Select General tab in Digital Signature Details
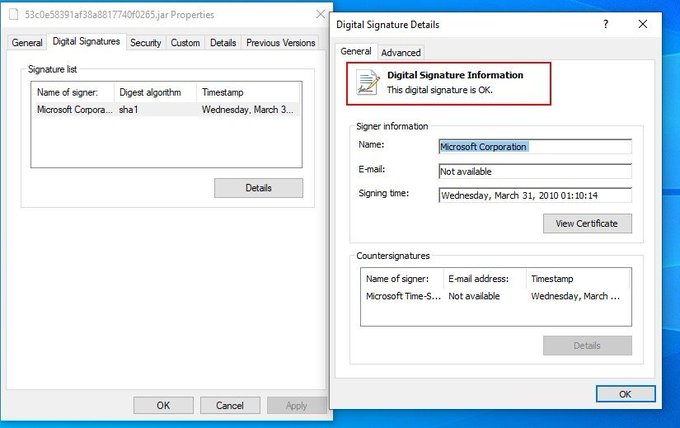Screen dimensions: 680x428 point(356,51)
